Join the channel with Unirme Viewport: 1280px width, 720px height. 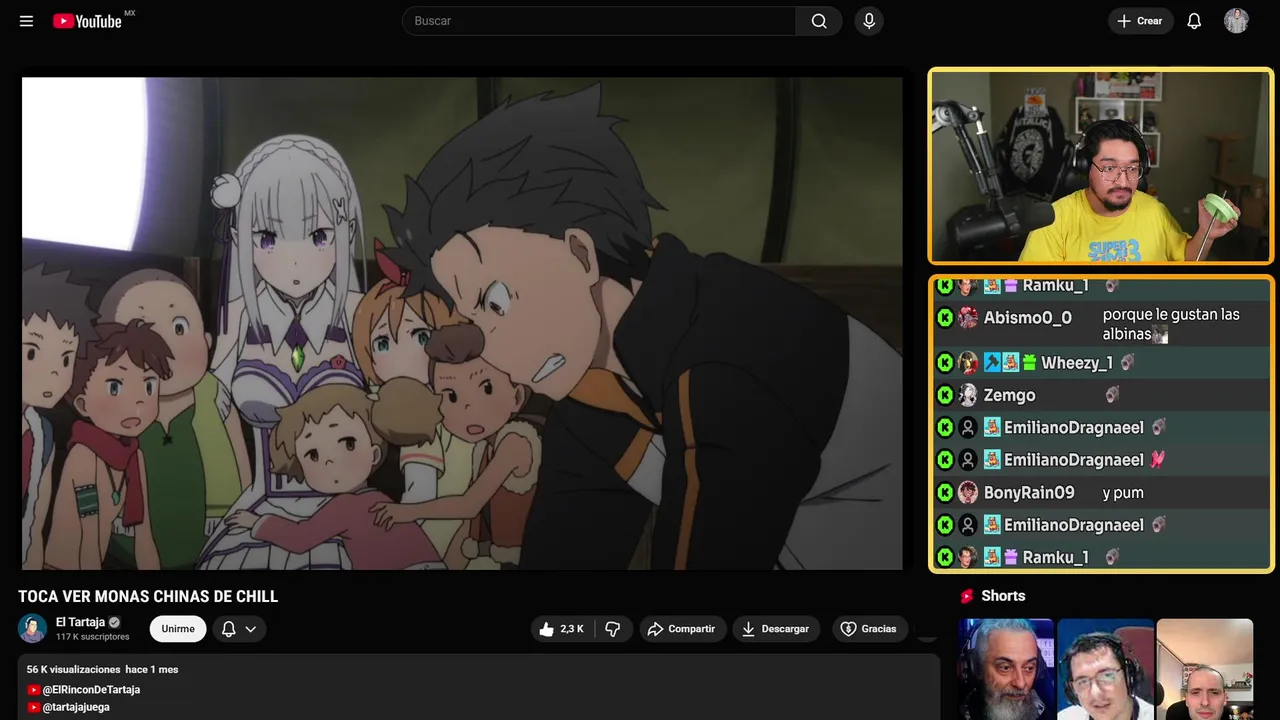[x=178, y=629]
